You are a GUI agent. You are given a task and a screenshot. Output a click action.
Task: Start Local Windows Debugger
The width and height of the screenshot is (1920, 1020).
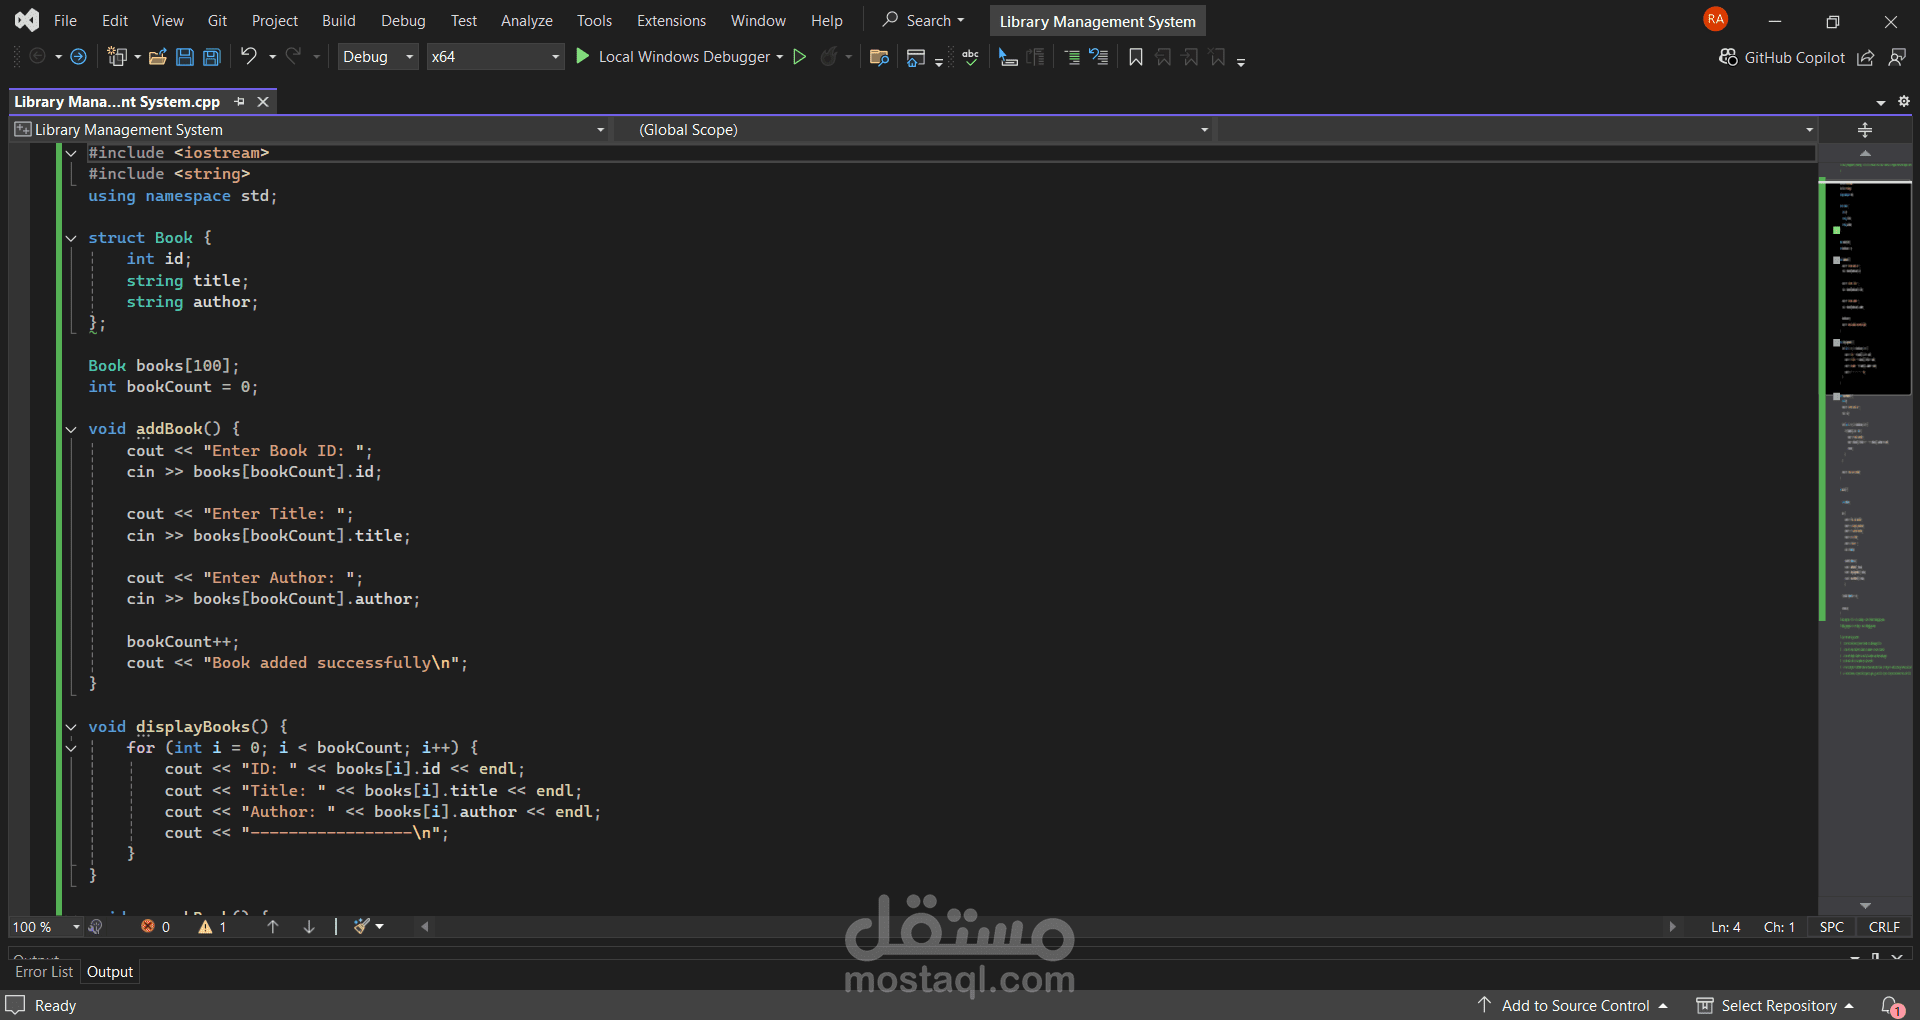[x=673, y=57]
